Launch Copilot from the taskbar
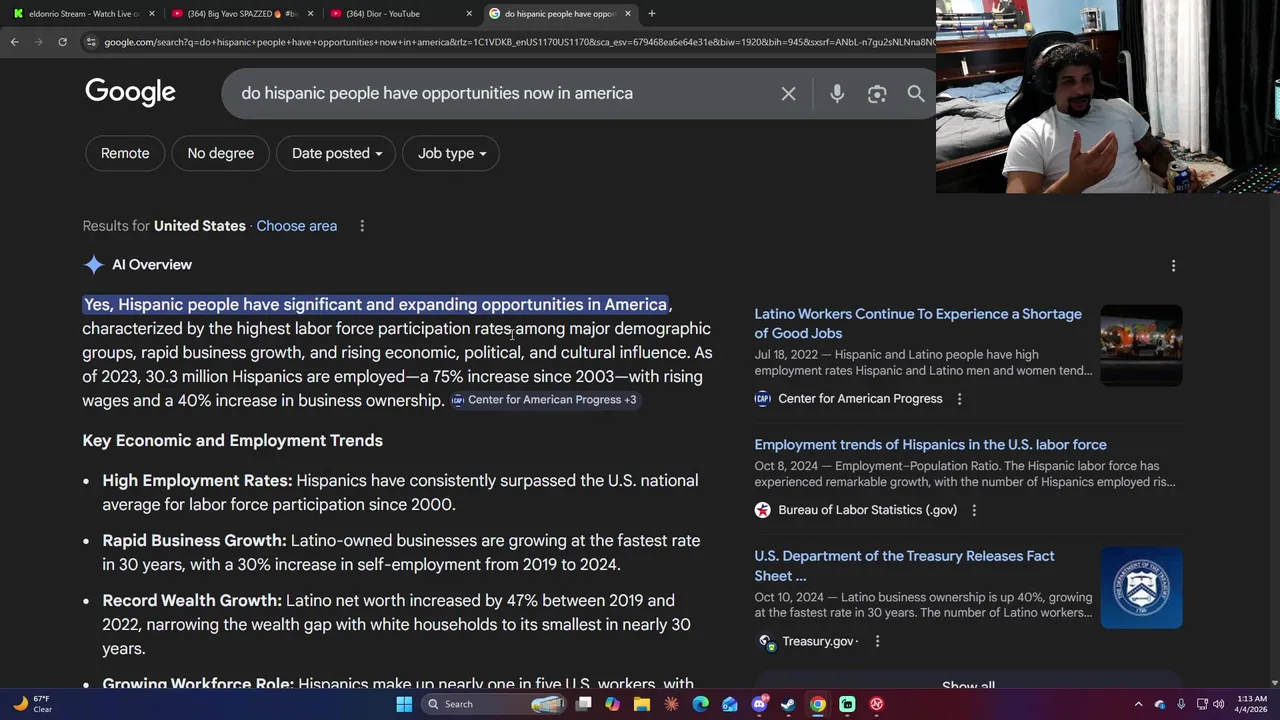Screen dimensions: 1280x720 (612, 704)
